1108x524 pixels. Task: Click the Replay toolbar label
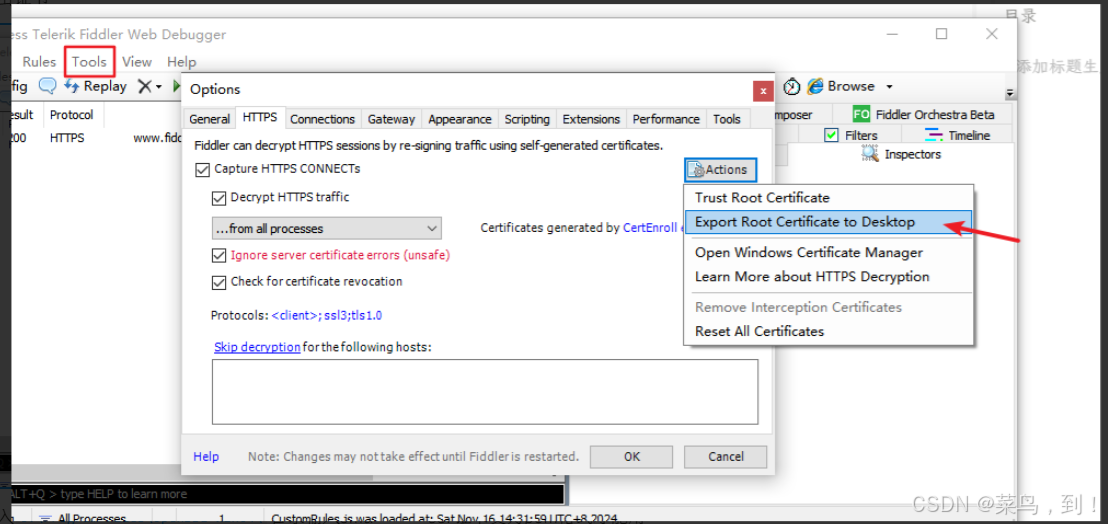click(x=105, y=86)
